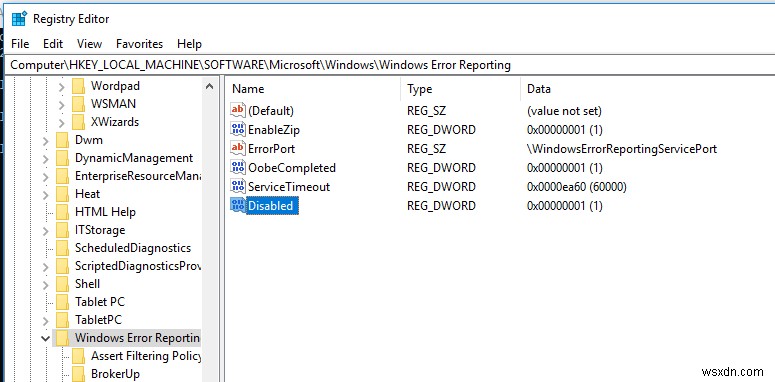Collapse the Windows Error Reporting node
This screenshot has width=775, height=382.
click(x=45, y=339)
